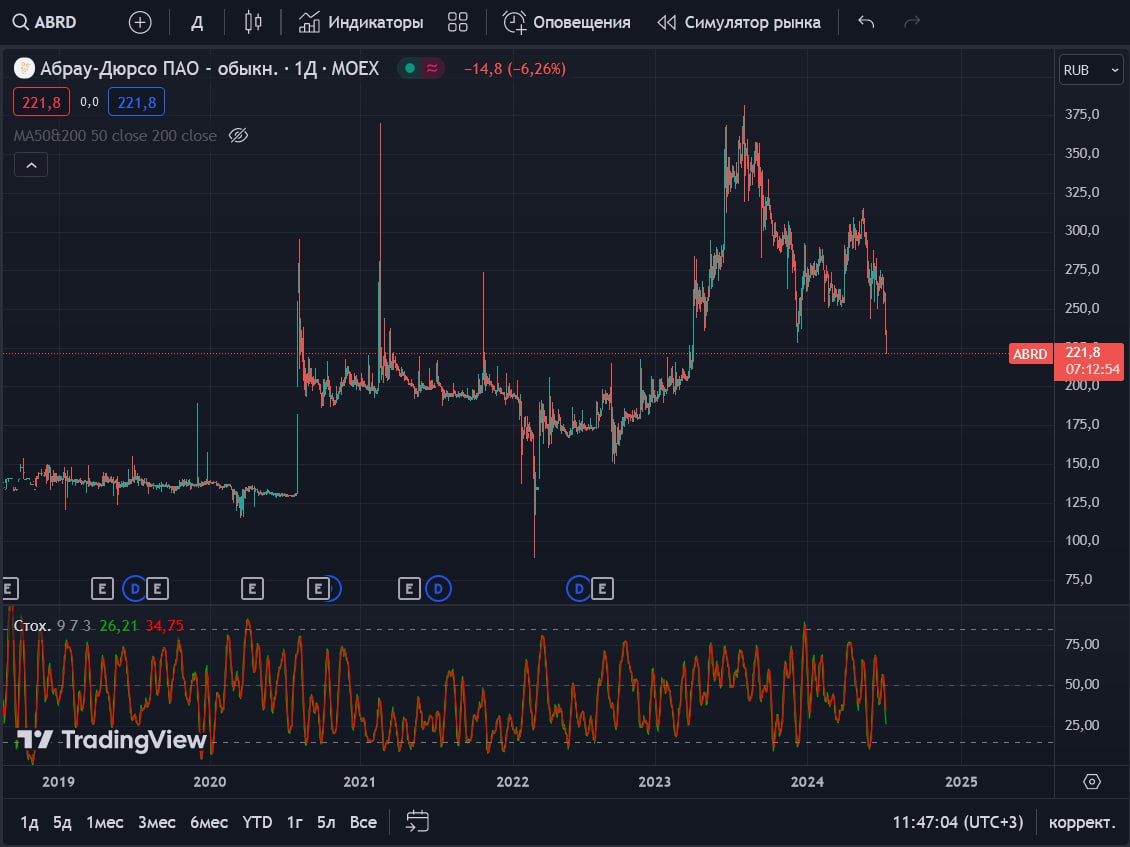Viewport: 1130px width, 847px height.
Task: Click the 75,00 stochastic scale label
Action: coord(1082,644)
